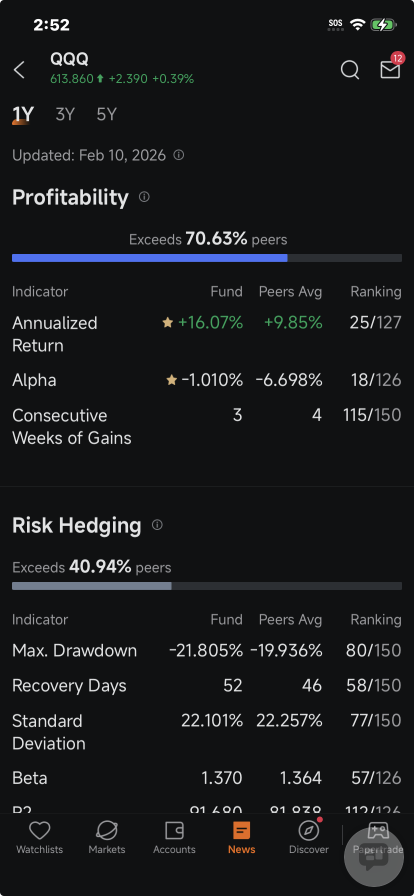Tap the info icon next to Risk Hedging
Image resolution: width=414 pixels, height=896 pixels.
click(157, 525)
